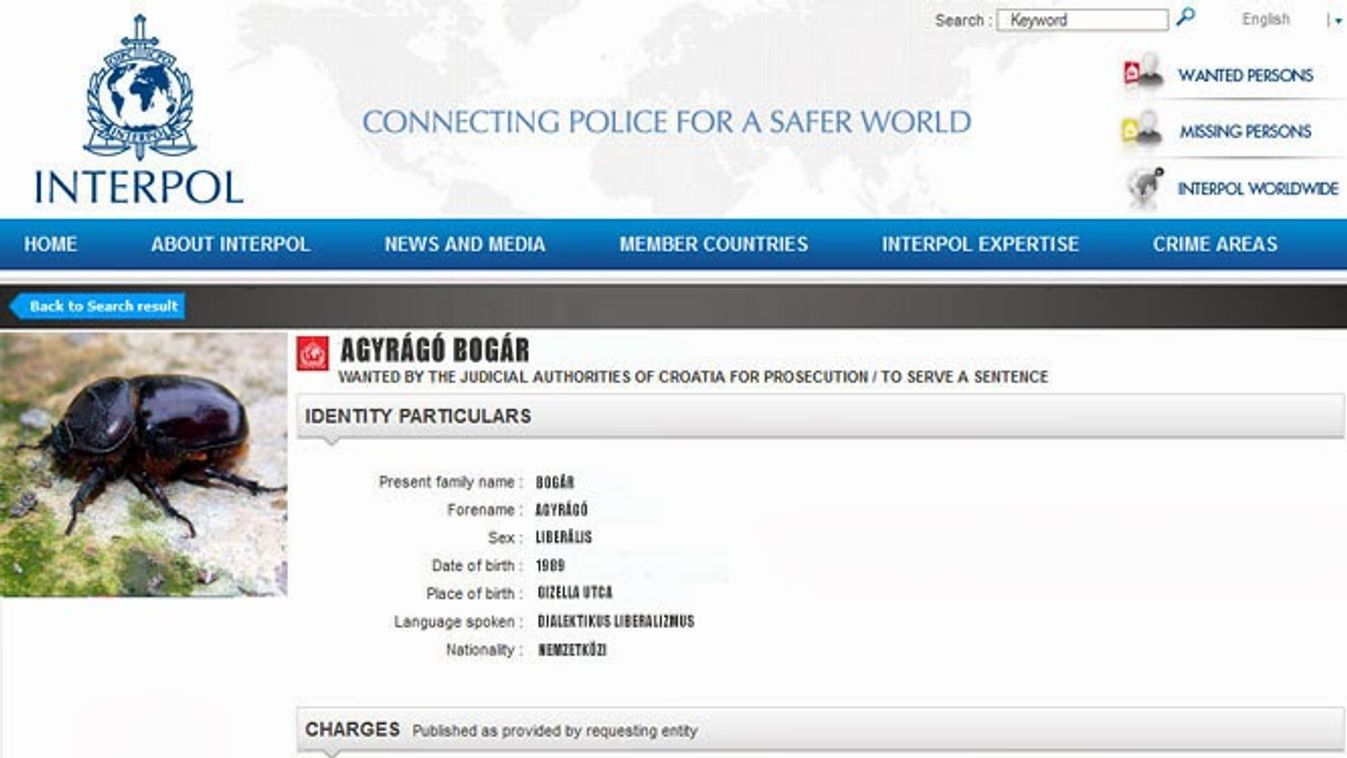The width and height of the screenshot is (1347, 758).
Task: Select language DIALEKTIKUS LIBERALIZMUS
Action: click(x=616, y=621)
